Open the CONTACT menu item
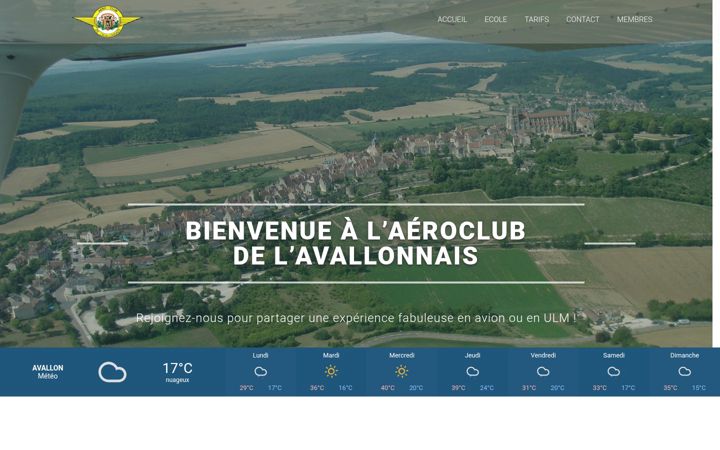Image resolution: width=720 pixels, height=450 pixels. [582, 19]
